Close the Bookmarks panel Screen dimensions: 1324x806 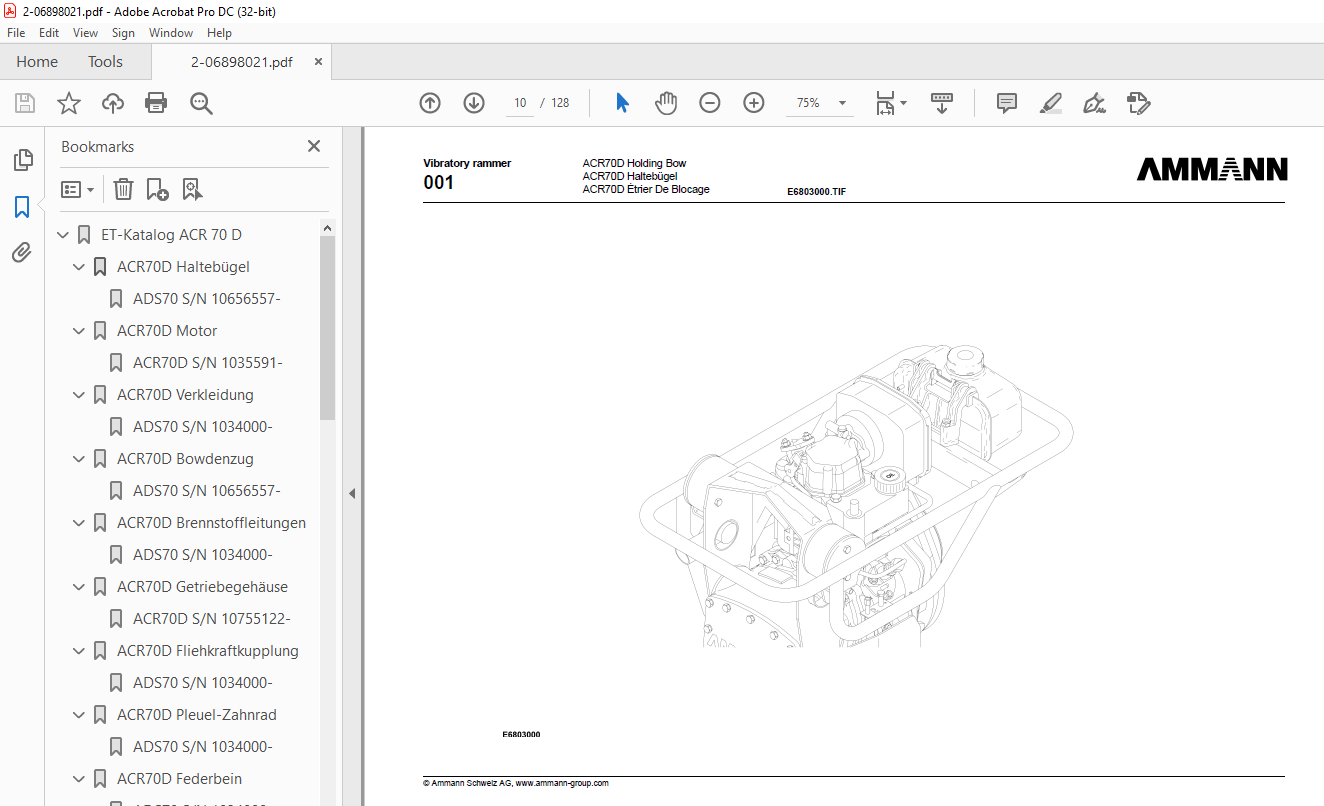pos(314,146)
